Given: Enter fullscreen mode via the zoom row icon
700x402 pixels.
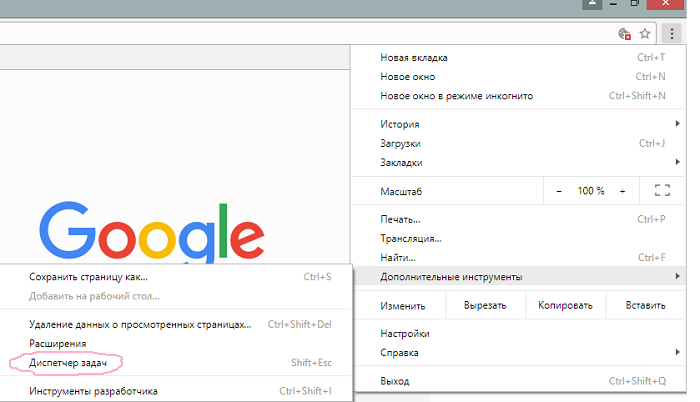Looking at the screenshot, I should tap(661, 191).
